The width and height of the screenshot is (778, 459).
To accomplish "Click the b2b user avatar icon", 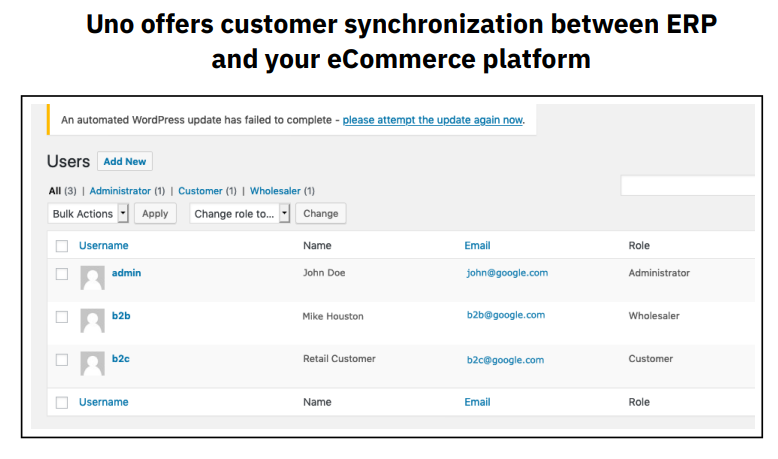I will [92, 320].
